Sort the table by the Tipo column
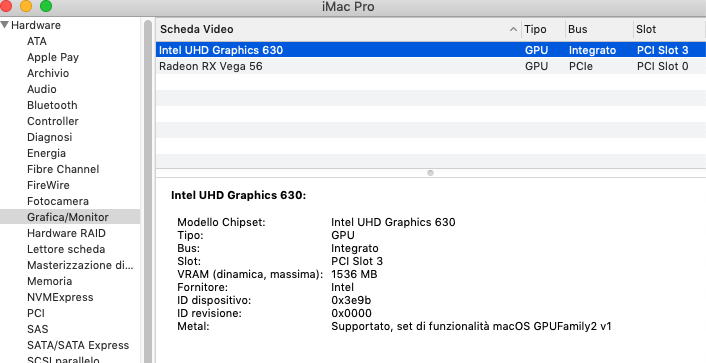The width and height of the screenshot is (706, 363). (543, 29)
